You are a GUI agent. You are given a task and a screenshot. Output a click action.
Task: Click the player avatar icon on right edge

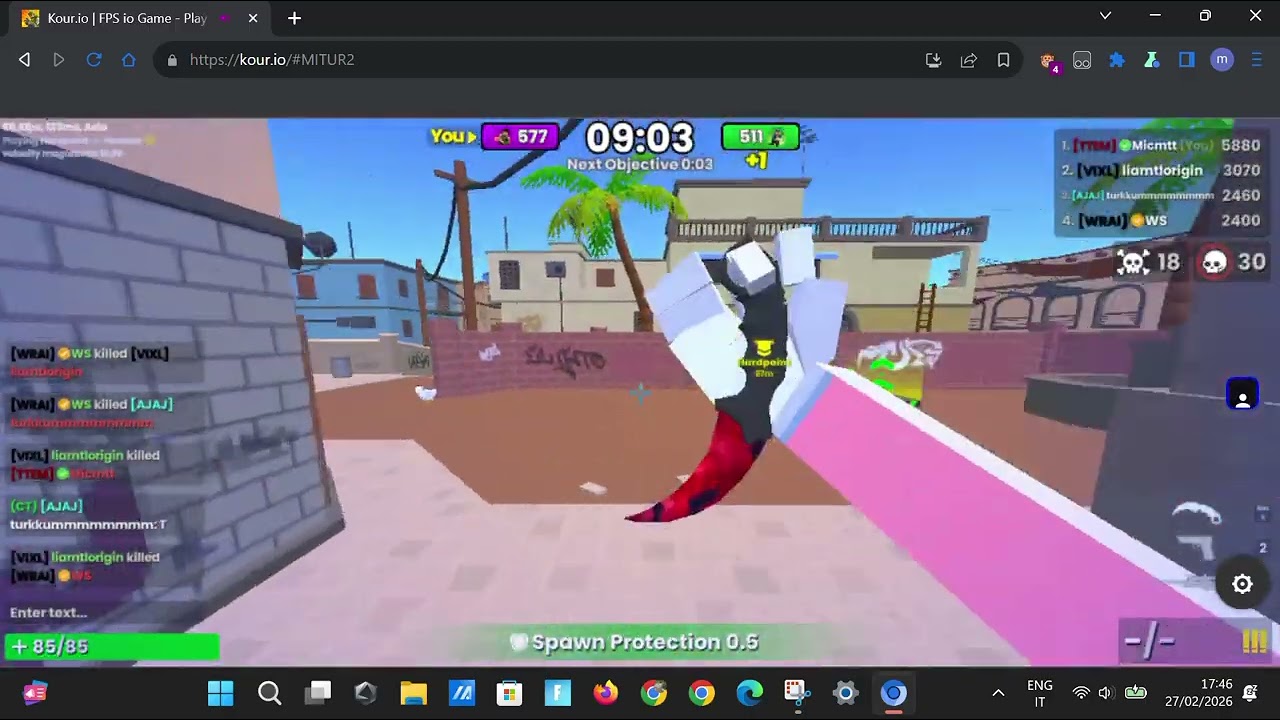point(1242,394)
